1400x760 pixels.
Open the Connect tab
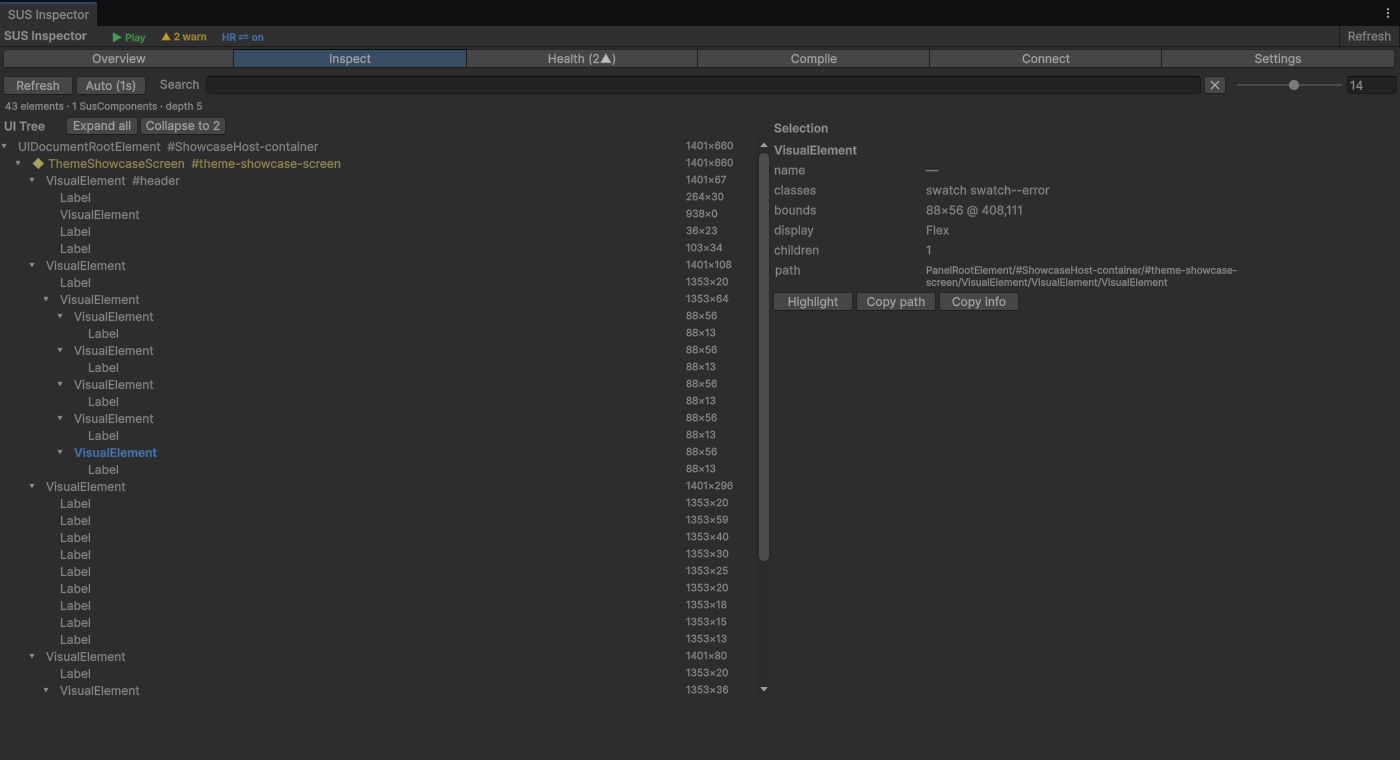pyautogui.click(x=1046, y=59)
